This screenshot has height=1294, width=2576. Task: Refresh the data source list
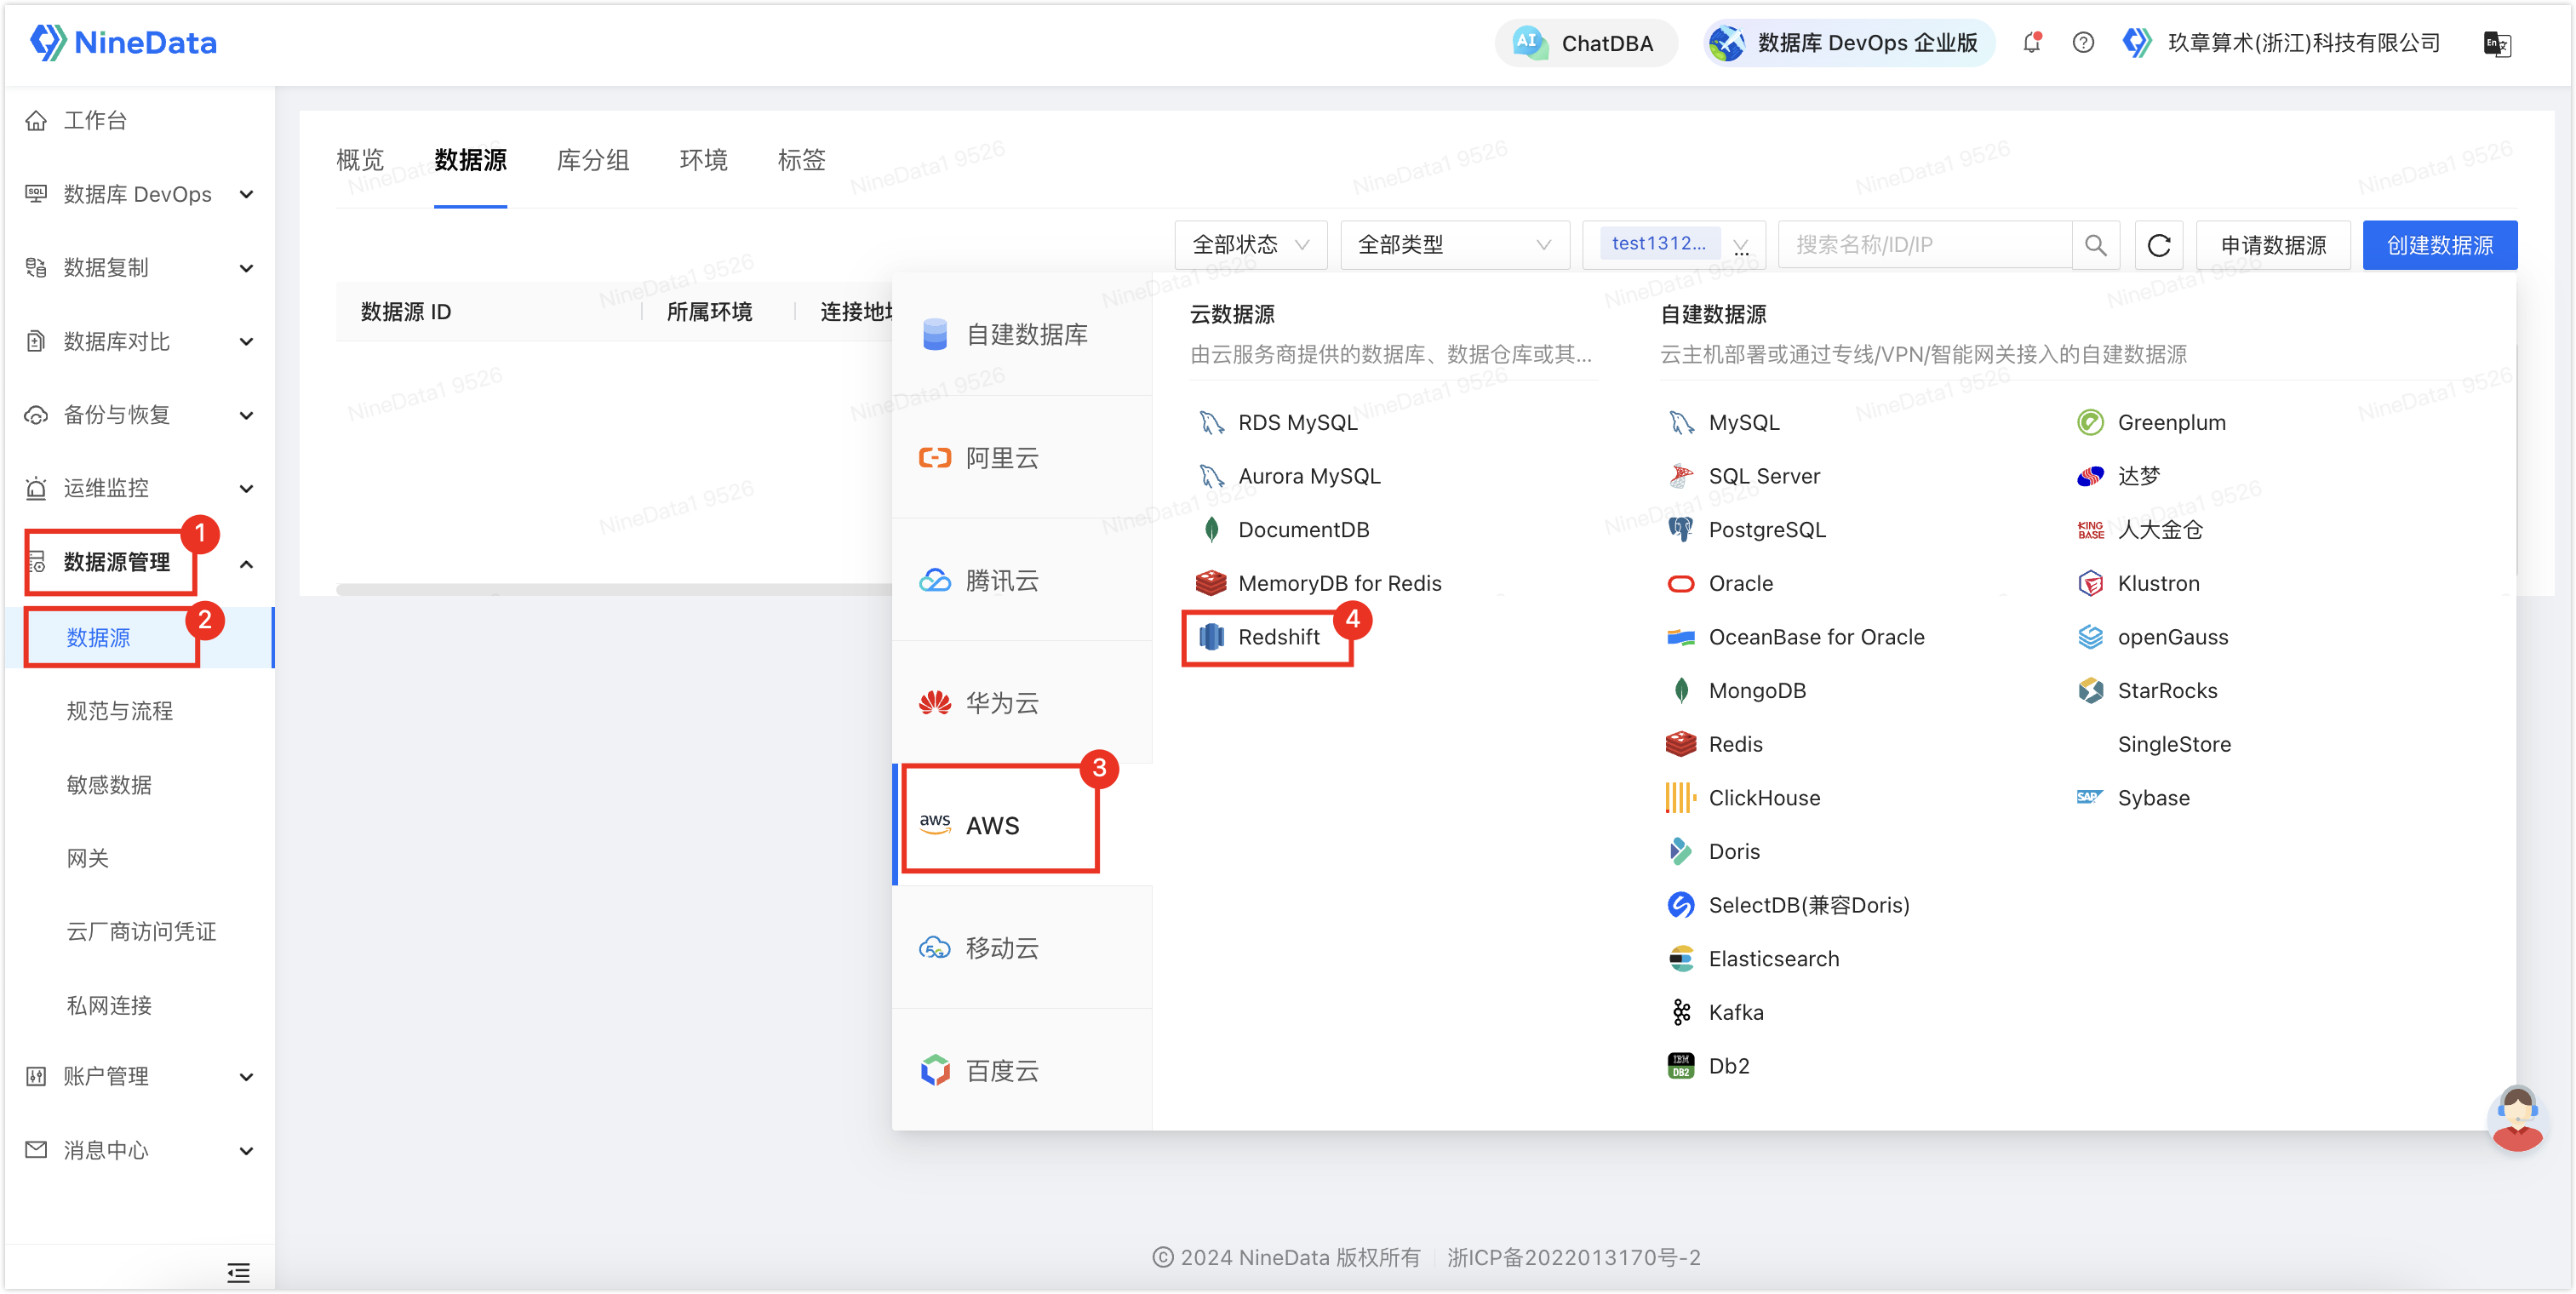click(2159, 245)
